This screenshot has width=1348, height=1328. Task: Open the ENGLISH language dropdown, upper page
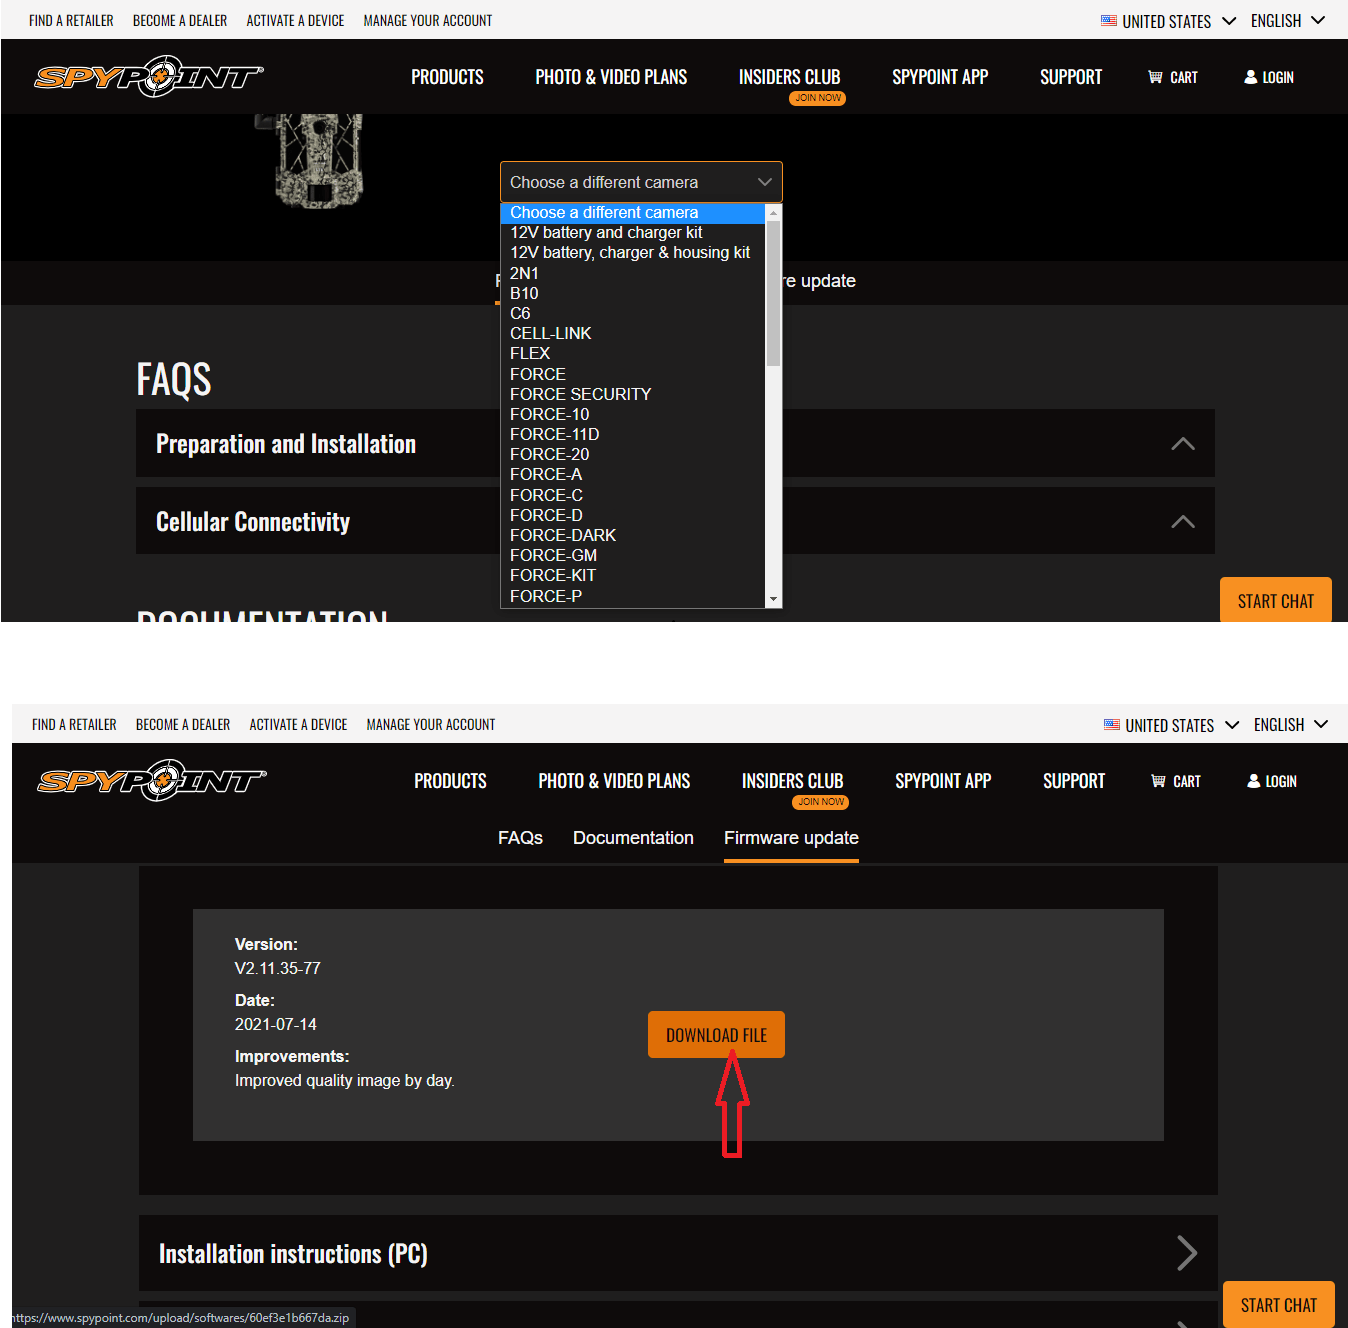coord(1288,21)
